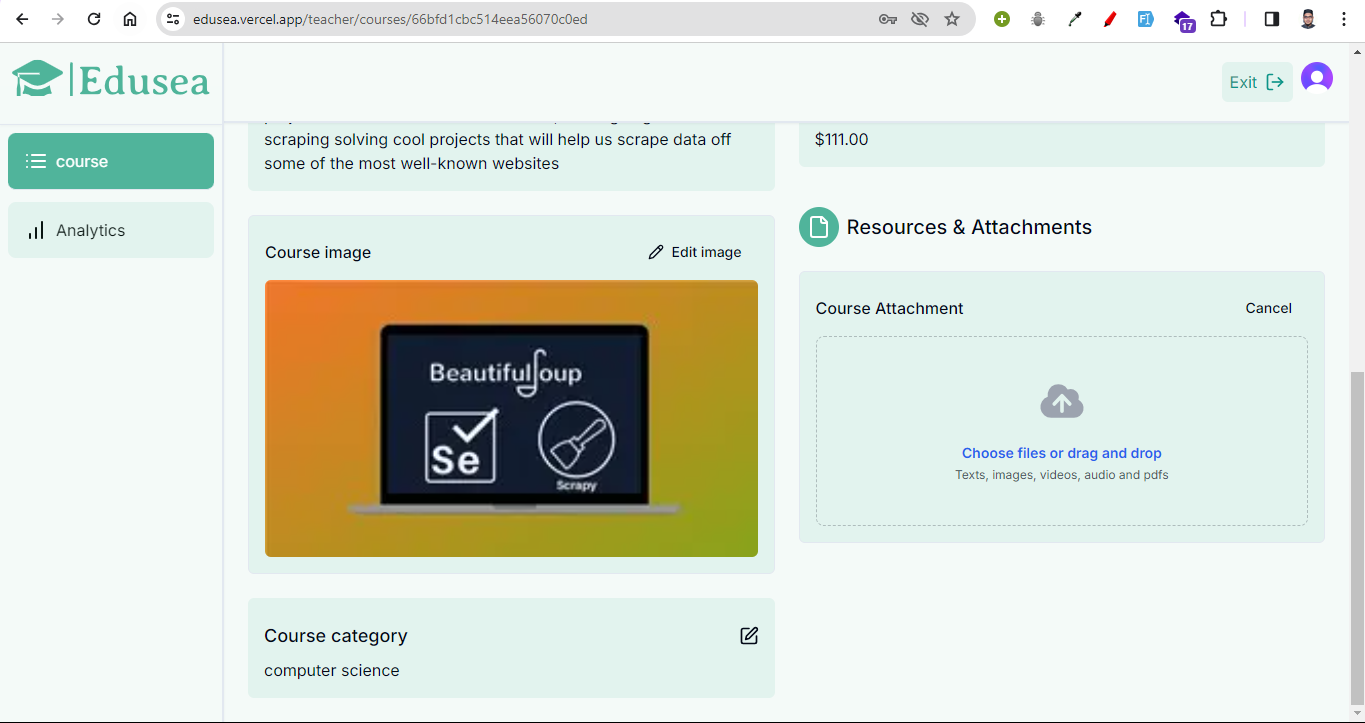Image resolution: width=1365 pixels, height=723 pixels.
Task: Click the Course image label
Action: (x=318, y=252)
